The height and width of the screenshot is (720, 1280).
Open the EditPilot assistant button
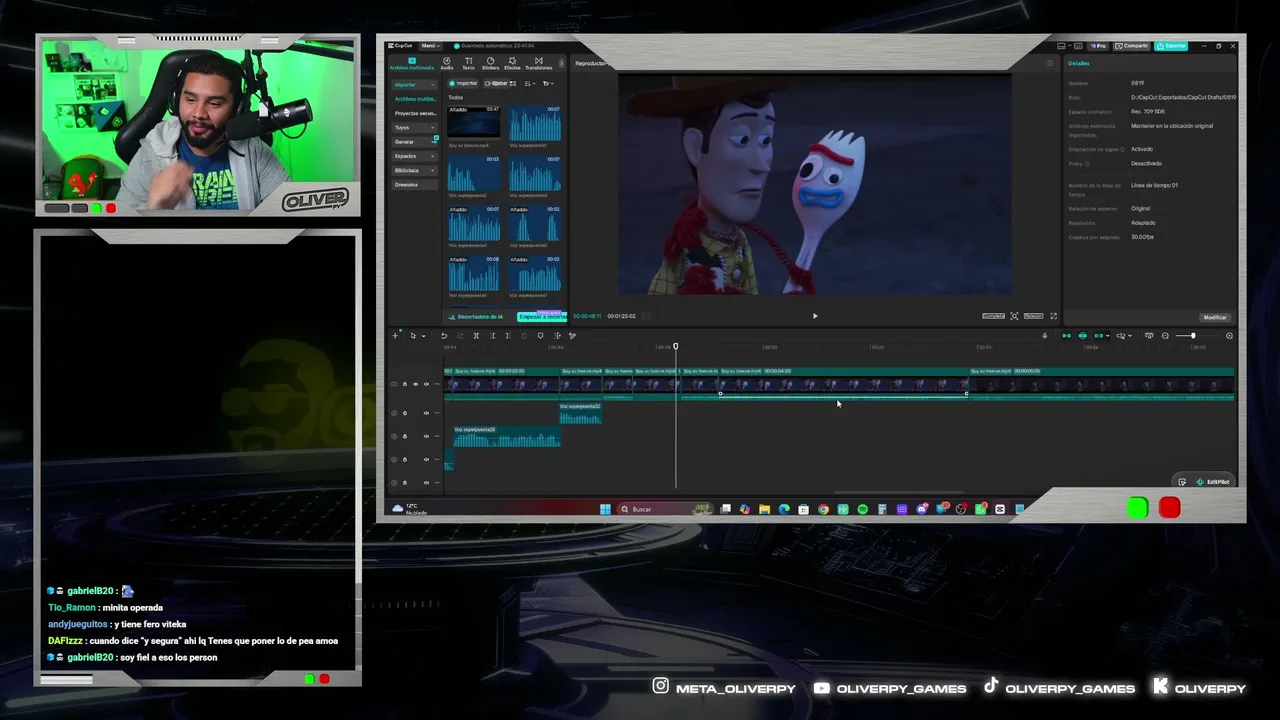pyautogui.click(x=1211, y=482)
